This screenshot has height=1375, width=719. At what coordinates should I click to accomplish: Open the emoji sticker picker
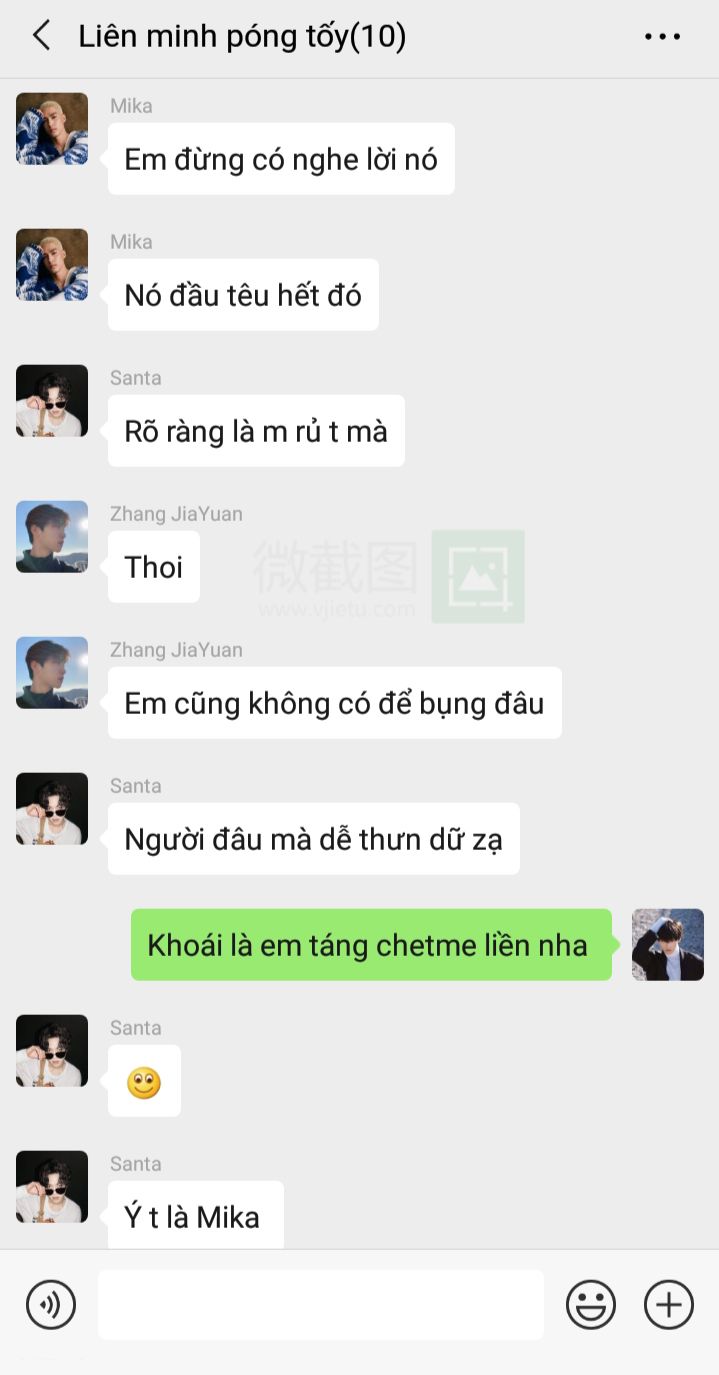591,1305
